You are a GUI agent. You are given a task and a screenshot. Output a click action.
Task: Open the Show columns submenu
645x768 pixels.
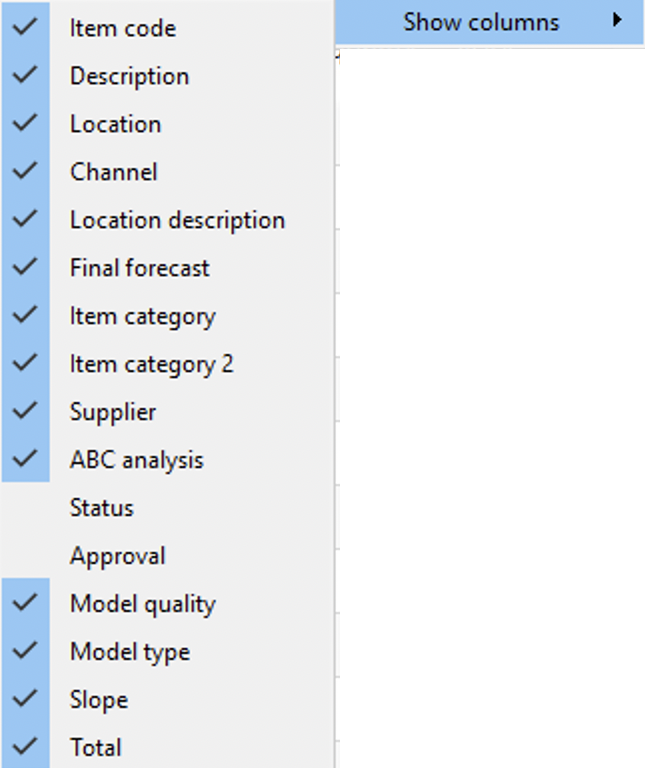[481, 22]
